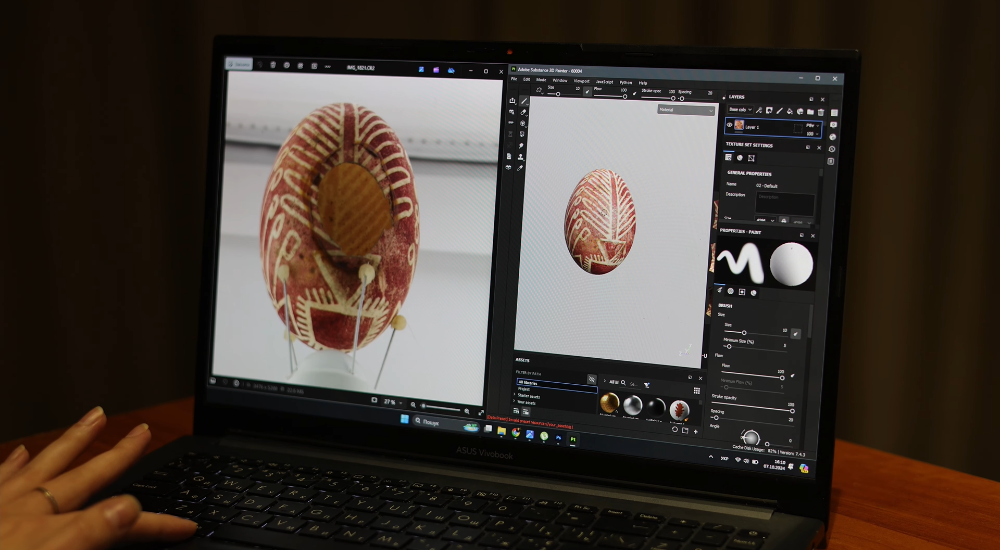Toggle pen pressure for Flow in top toolbar
The image size is (1000, 550).
[x=635, y=93]
